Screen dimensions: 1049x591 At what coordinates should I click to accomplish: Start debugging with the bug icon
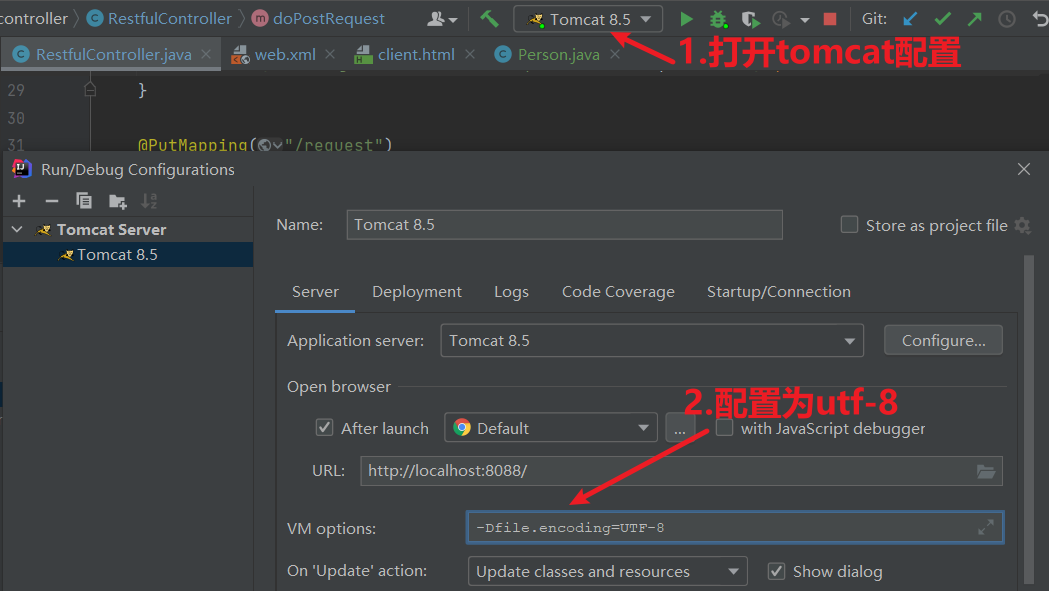tap(718, 19)
